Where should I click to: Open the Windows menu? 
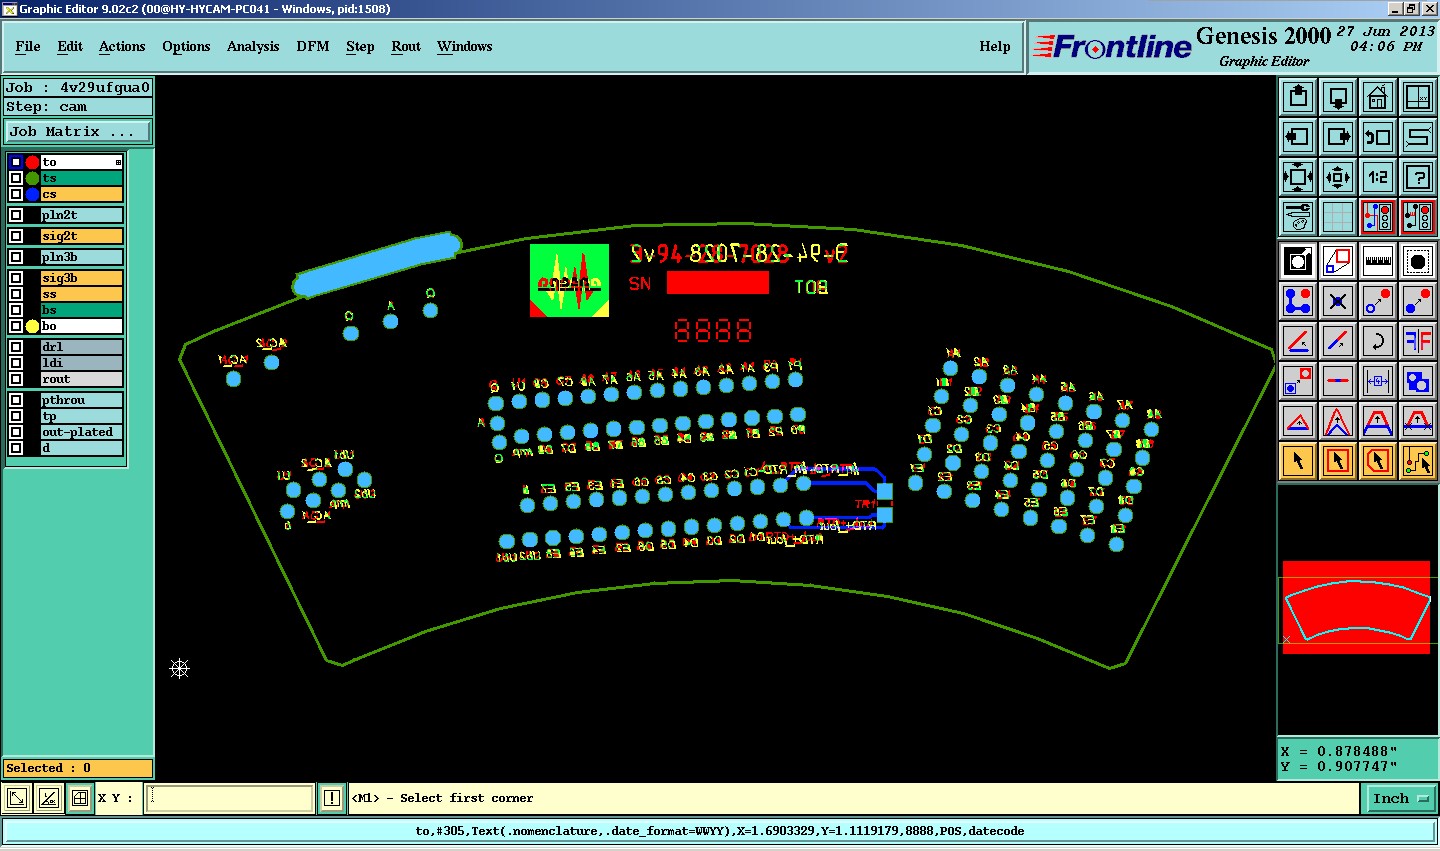pyautogui.click(x=465, y=46)
